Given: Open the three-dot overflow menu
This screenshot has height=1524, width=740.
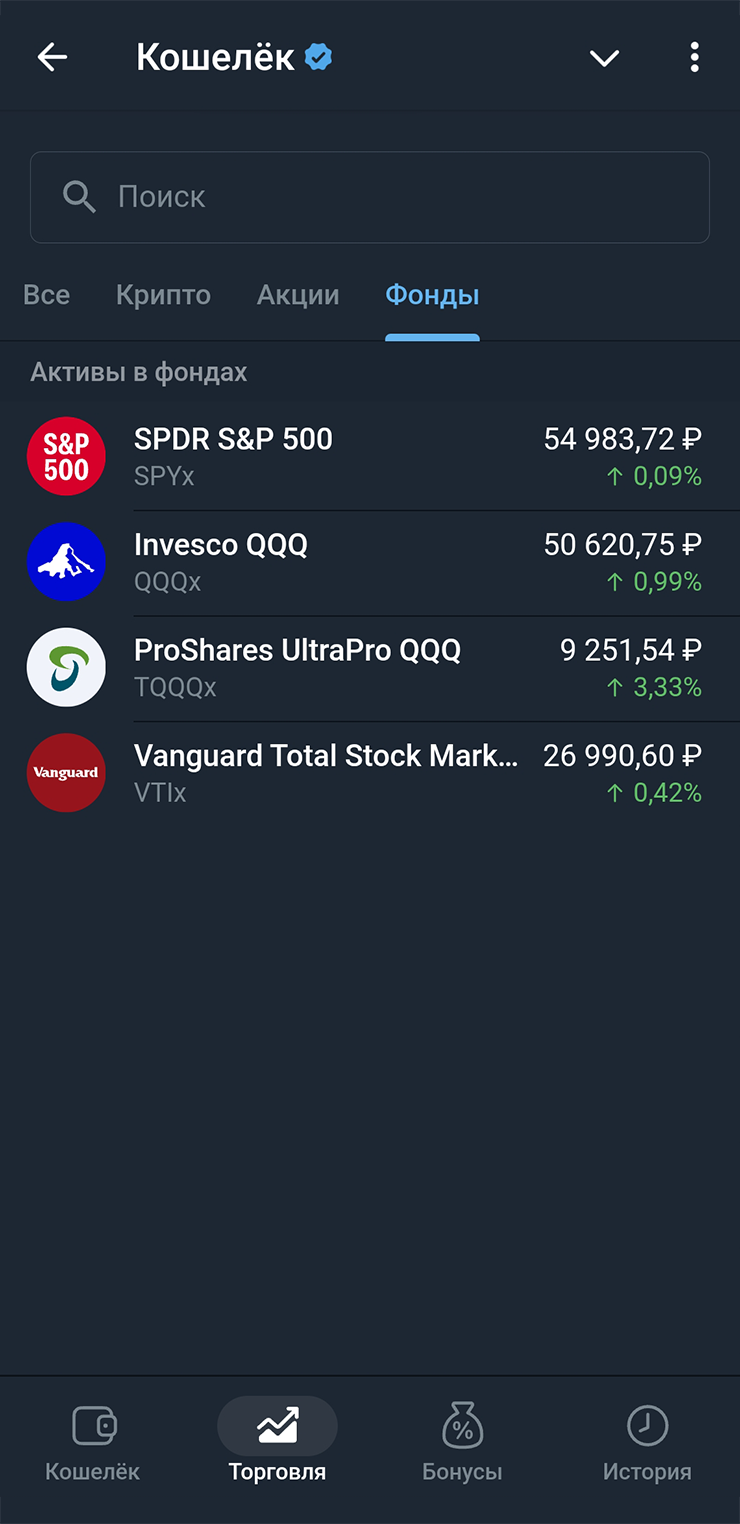Looking at the screenshot, I should point(694,58).
